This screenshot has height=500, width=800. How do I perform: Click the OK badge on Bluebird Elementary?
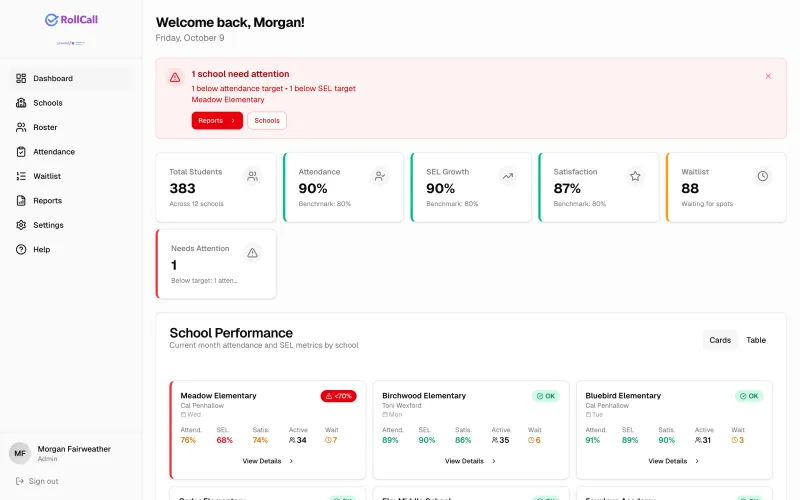click(x=748, y=396)
